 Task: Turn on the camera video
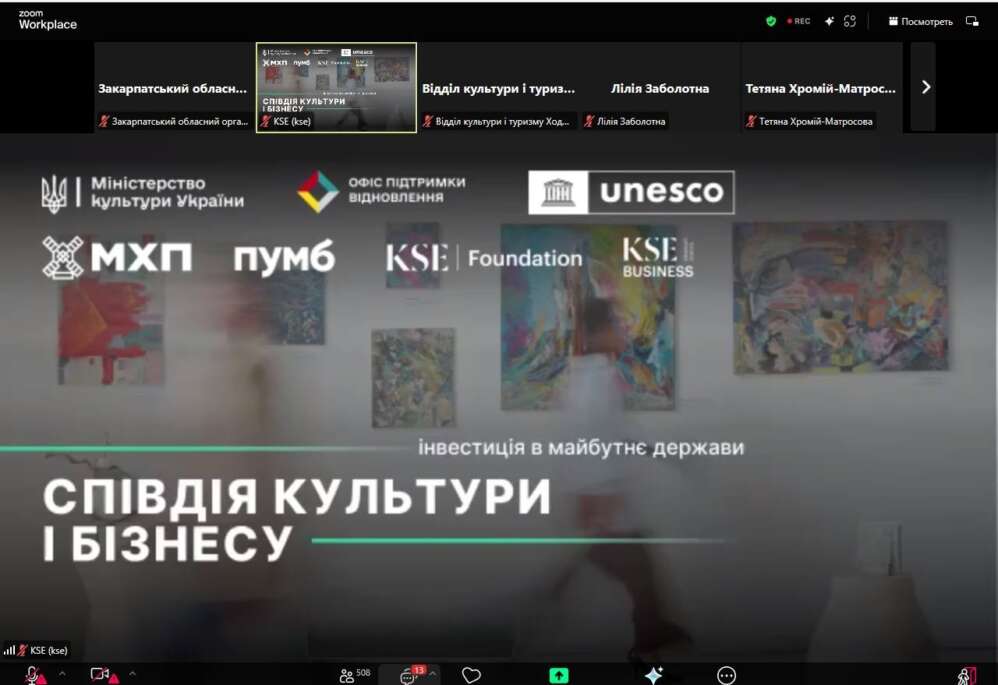click(x=101, y=675)
